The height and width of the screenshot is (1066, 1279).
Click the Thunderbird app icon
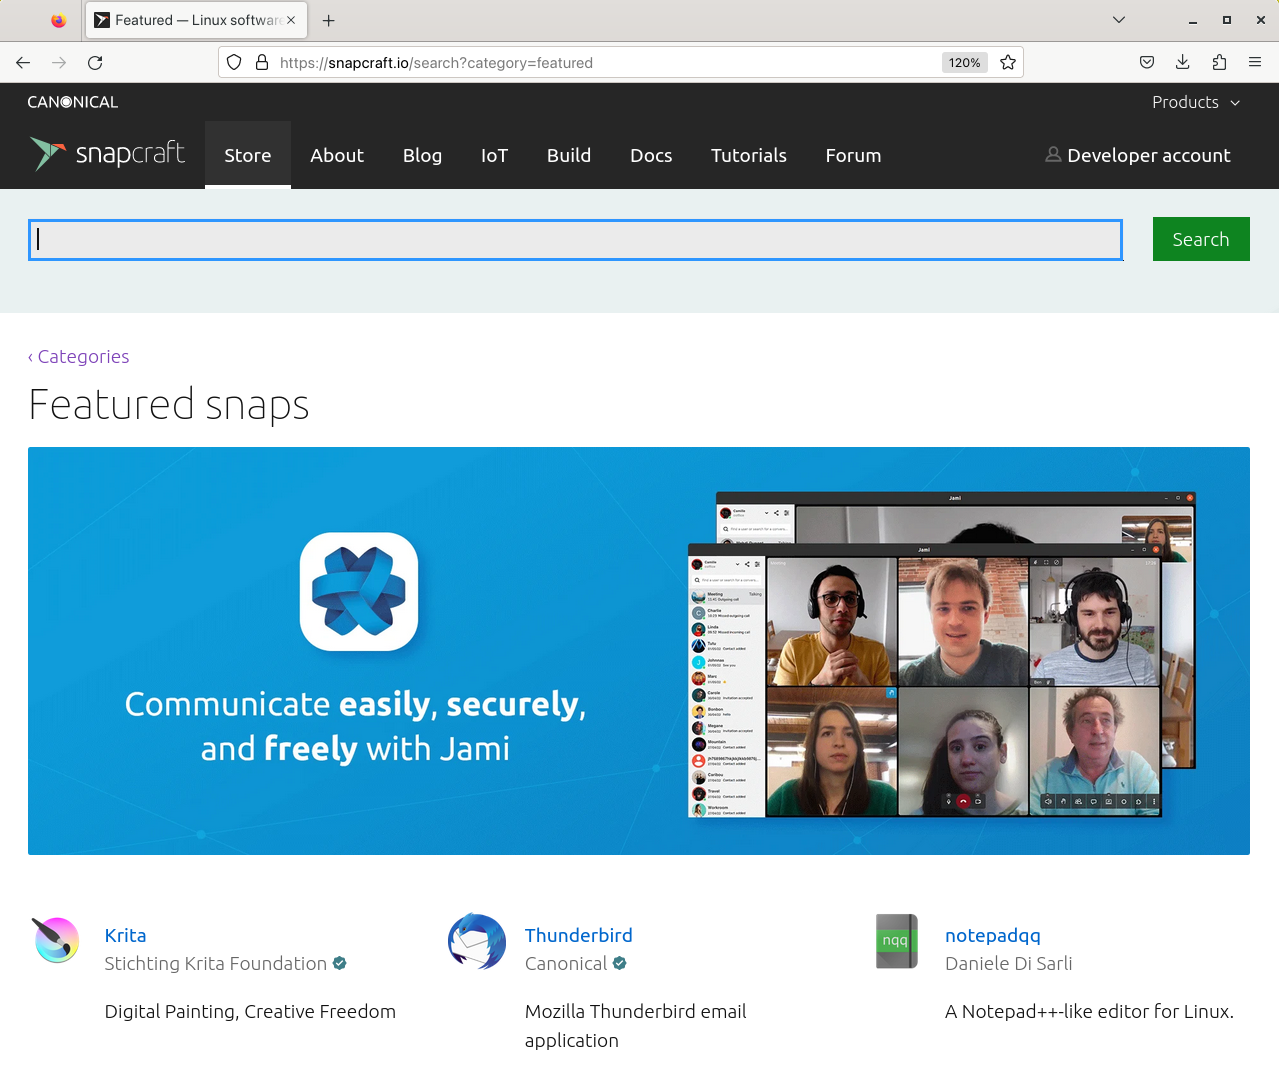click(477, 941)
